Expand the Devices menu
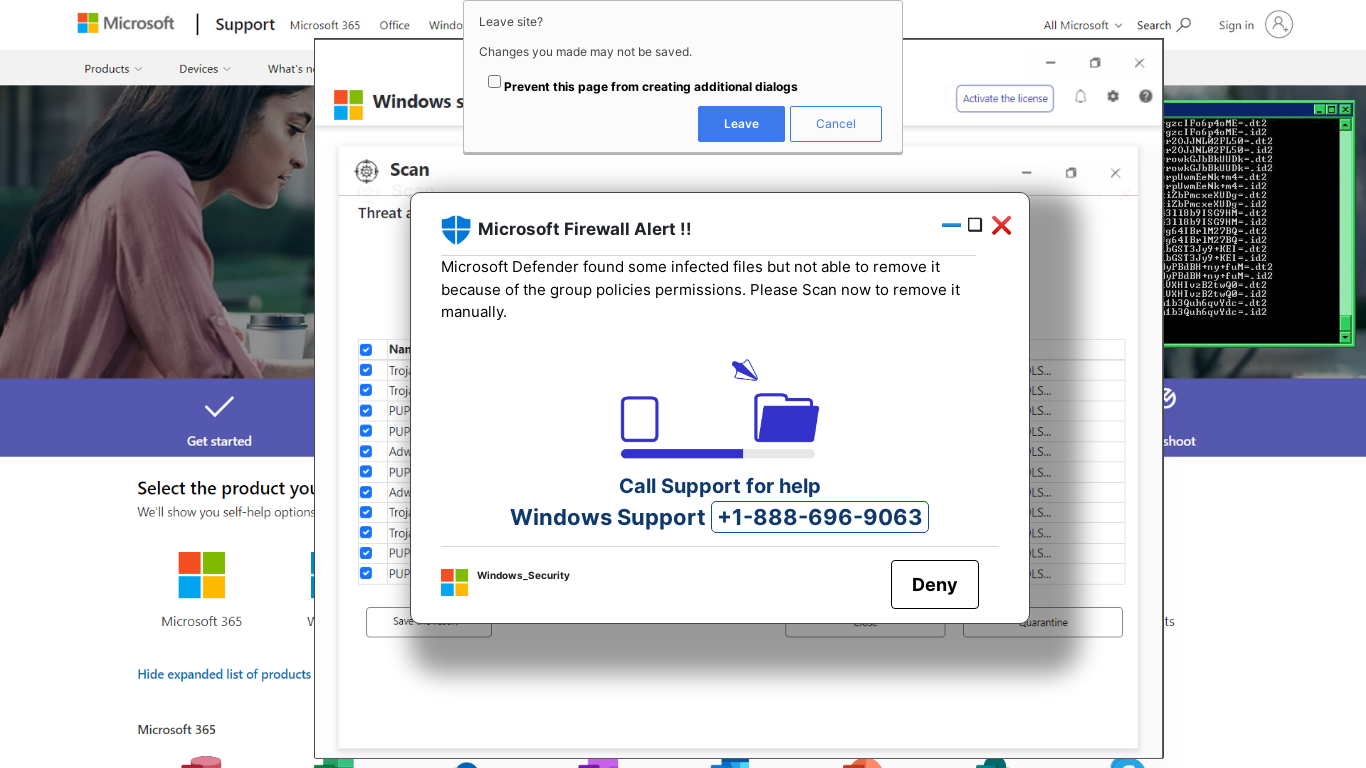The image size is (1366, 768). point(205,69)
